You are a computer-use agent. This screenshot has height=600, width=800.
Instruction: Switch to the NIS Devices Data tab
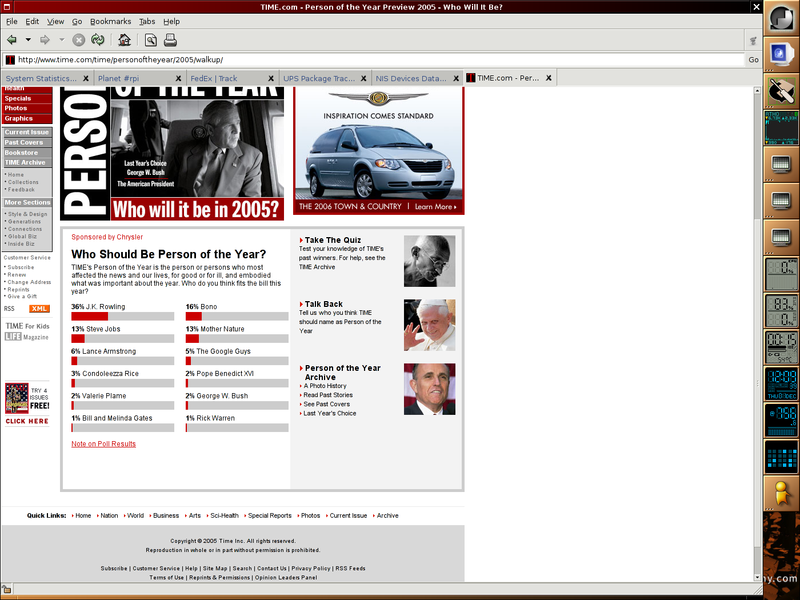point(412,78)
